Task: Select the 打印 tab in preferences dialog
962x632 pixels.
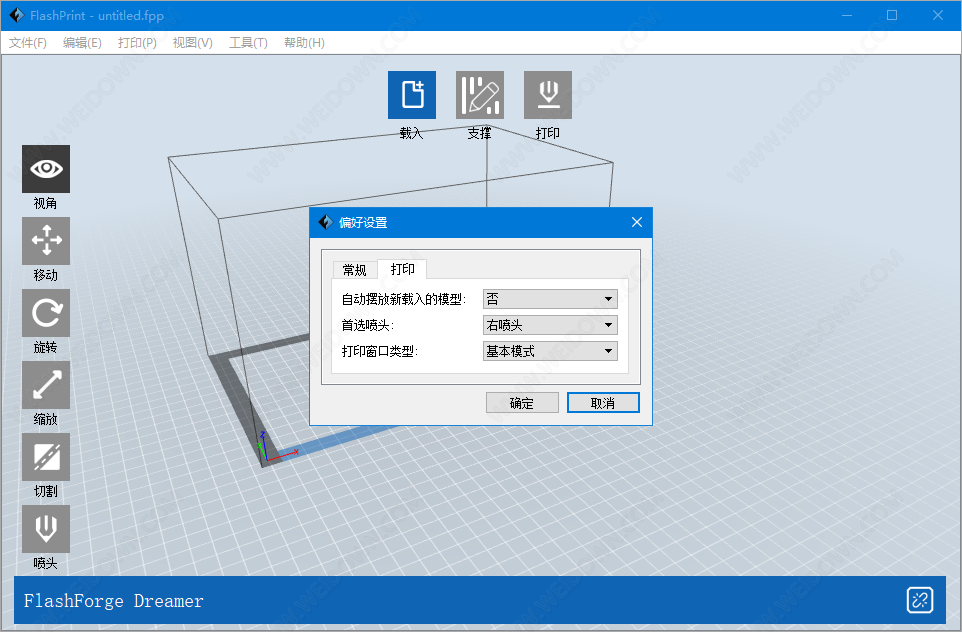Action: pyautogui.click(x=402, y=269)
